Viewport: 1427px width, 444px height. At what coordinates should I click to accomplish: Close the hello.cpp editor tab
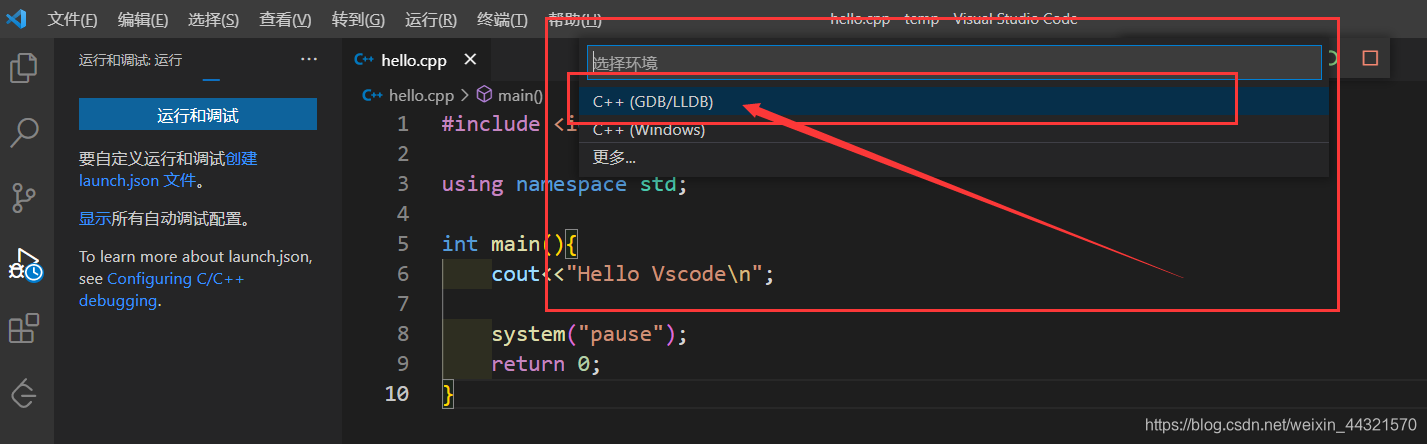click(x=471, y=60)
